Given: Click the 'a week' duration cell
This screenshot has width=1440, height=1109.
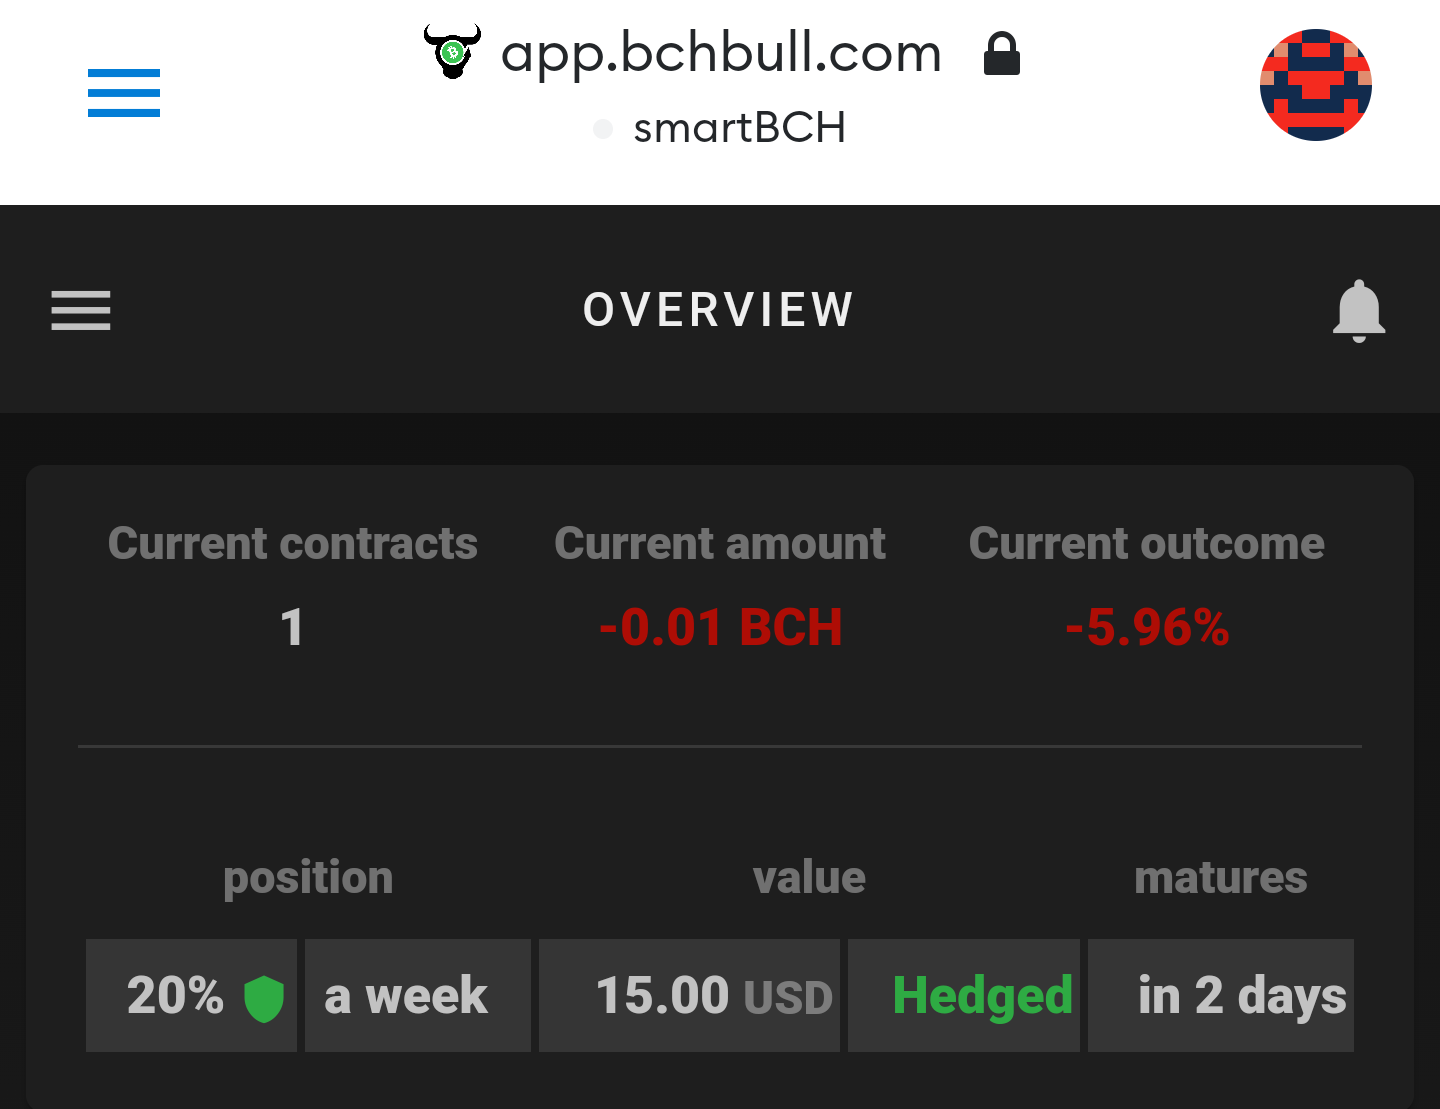Looking at the screenshot, I should click(418, 995).
